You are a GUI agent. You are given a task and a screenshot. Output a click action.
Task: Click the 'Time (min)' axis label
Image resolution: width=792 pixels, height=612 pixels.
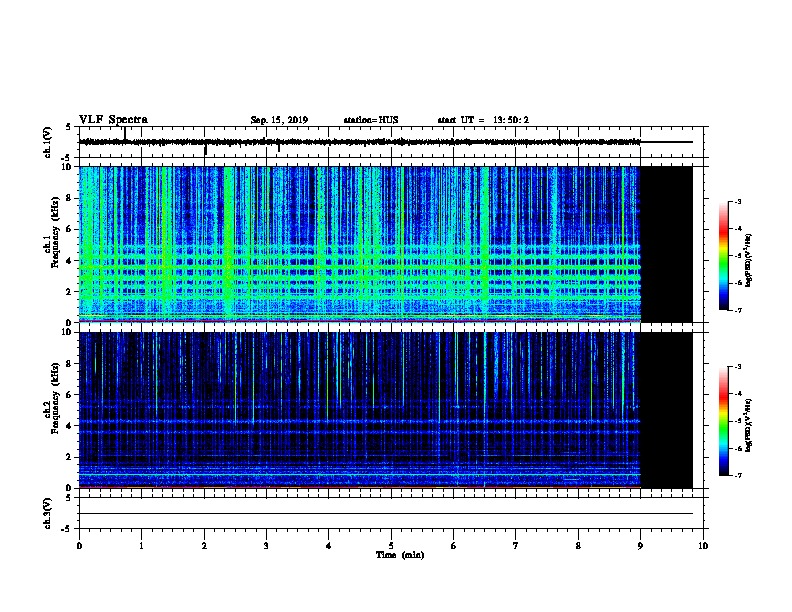click(x=400, y=555)
